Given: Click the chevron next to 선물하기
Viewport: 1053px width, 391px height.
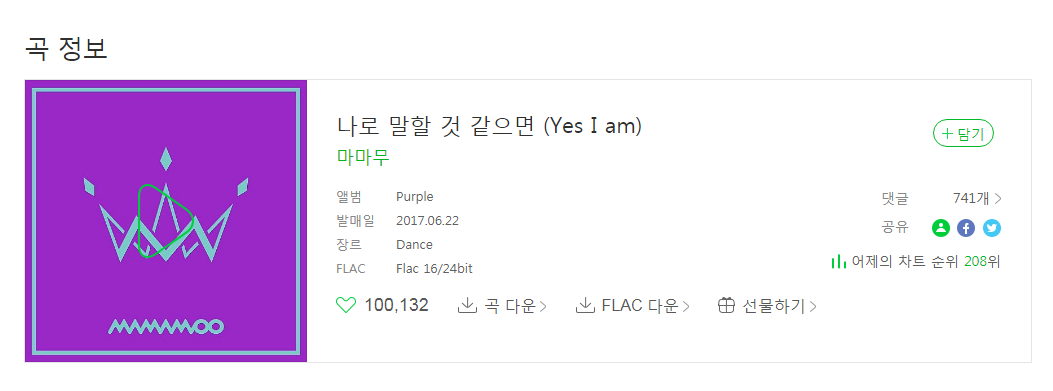Looking at the screenshot, I should [813, 307].
